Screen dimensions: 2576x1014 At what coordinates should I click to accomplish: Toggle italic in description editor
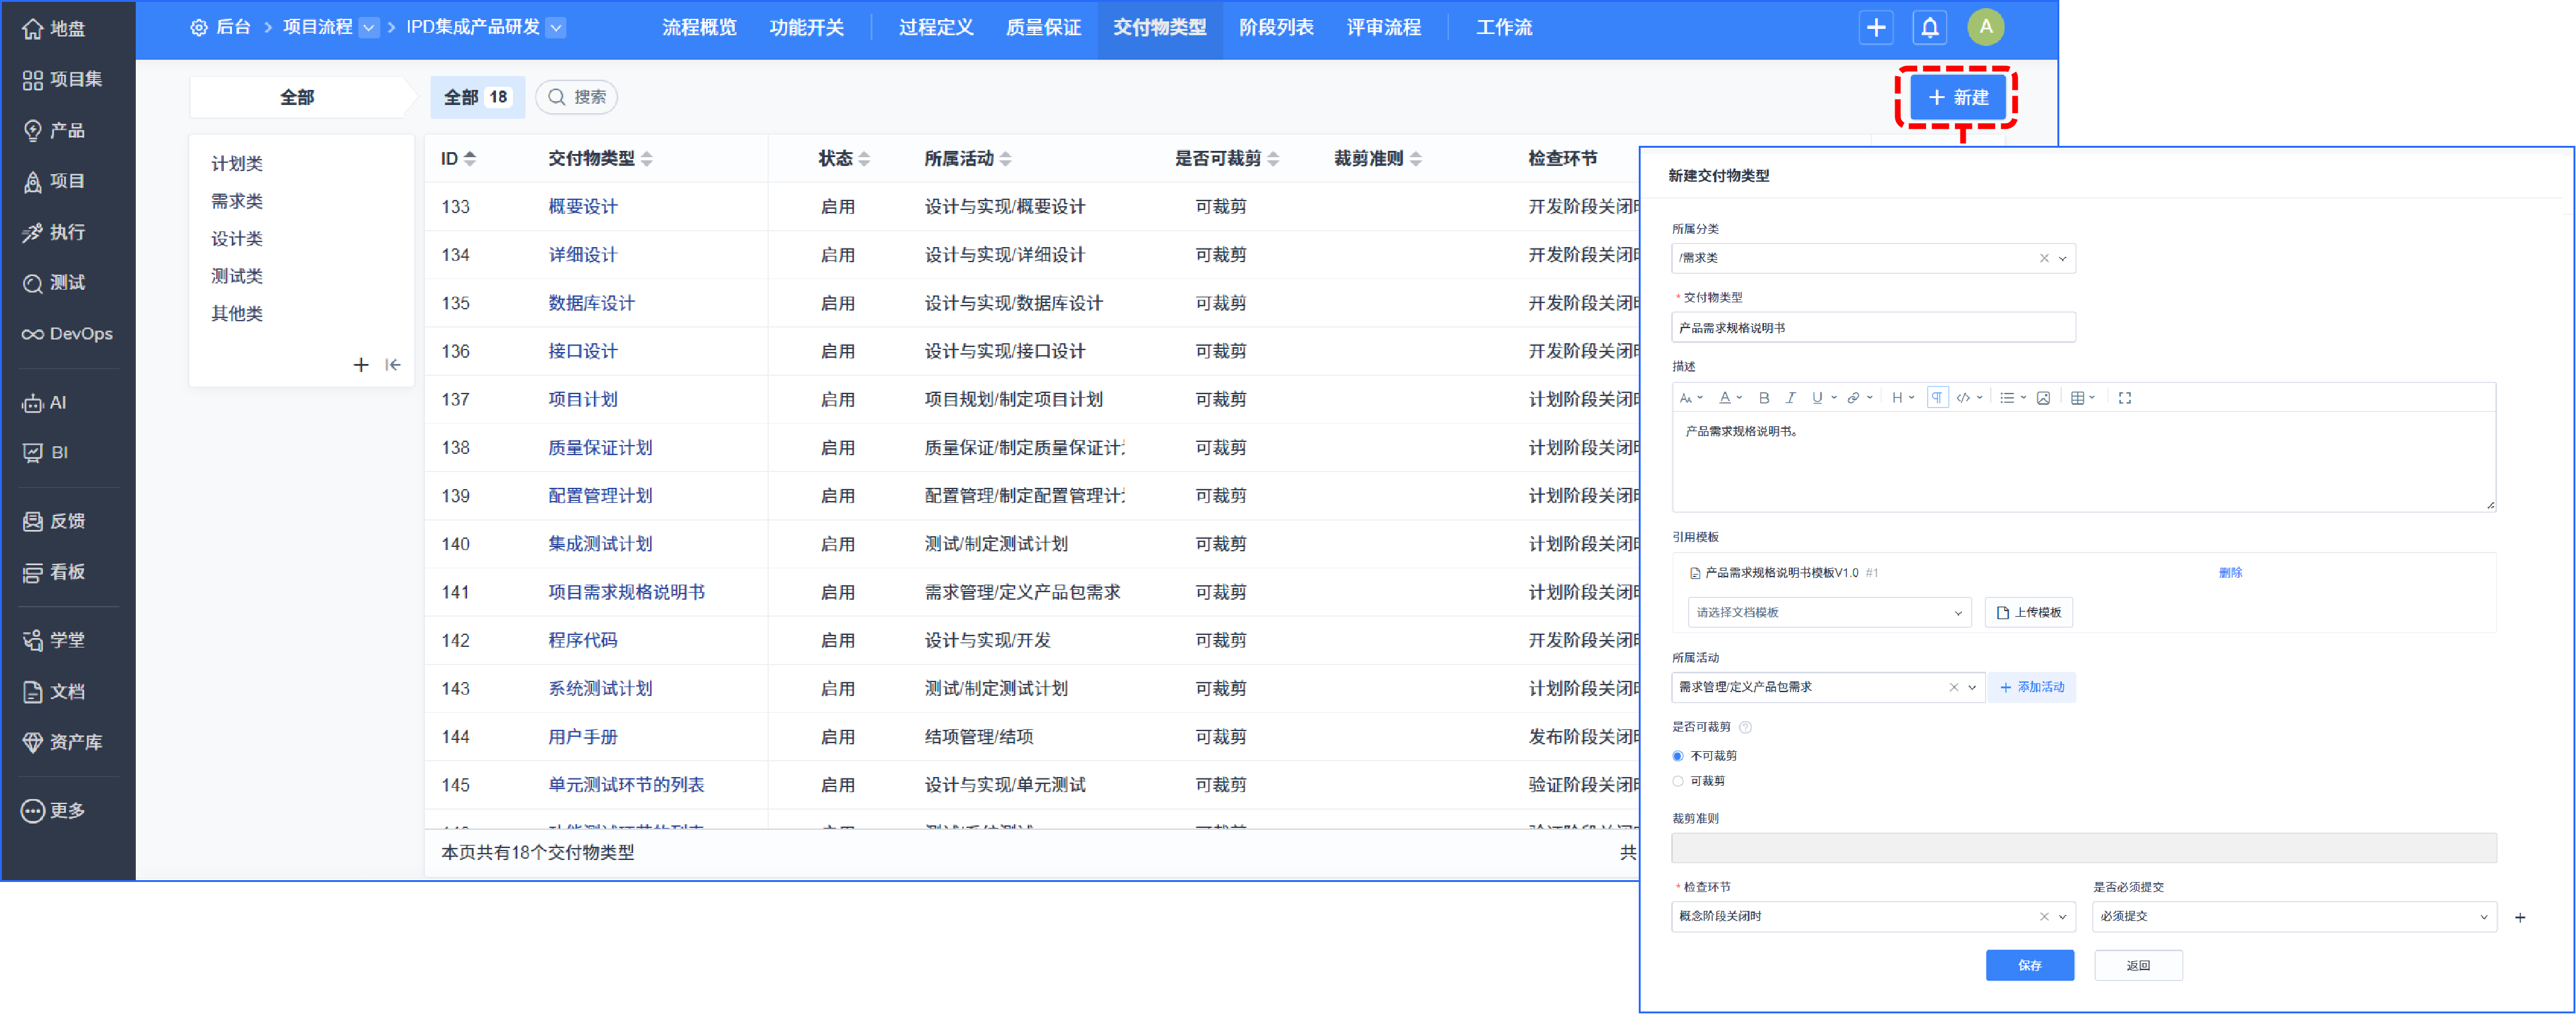point(1790,398)
